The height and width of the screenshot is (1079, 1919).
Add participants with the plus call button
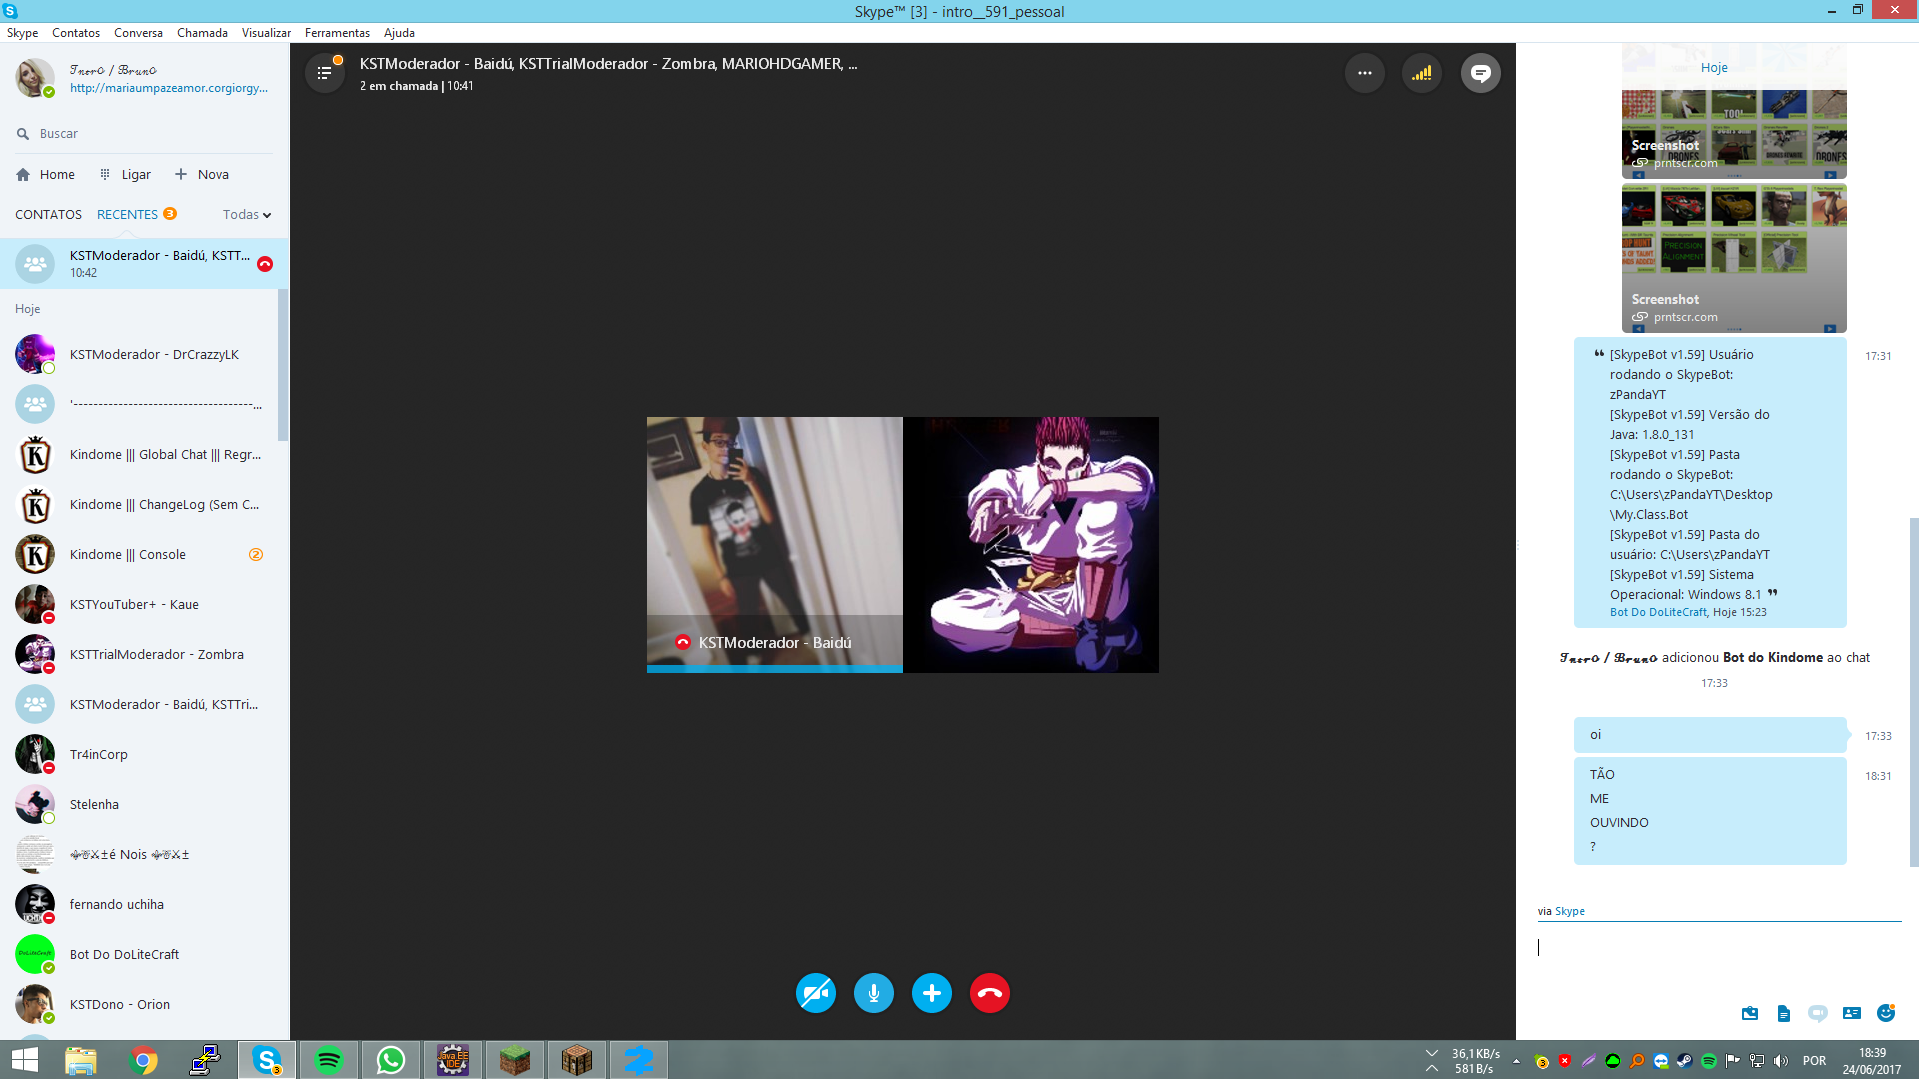point(931,993)
